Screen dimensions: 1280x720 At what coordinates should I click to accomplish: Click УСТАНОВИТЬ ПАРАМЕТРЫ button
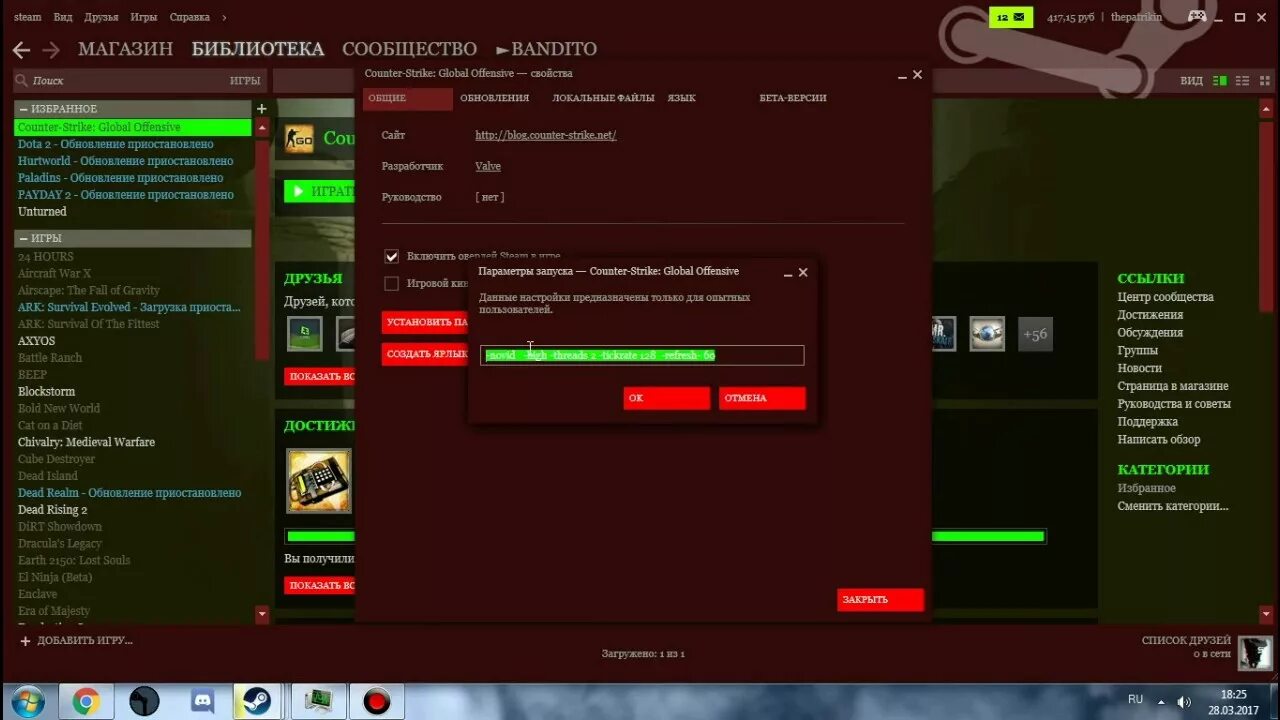click(425, 322)
